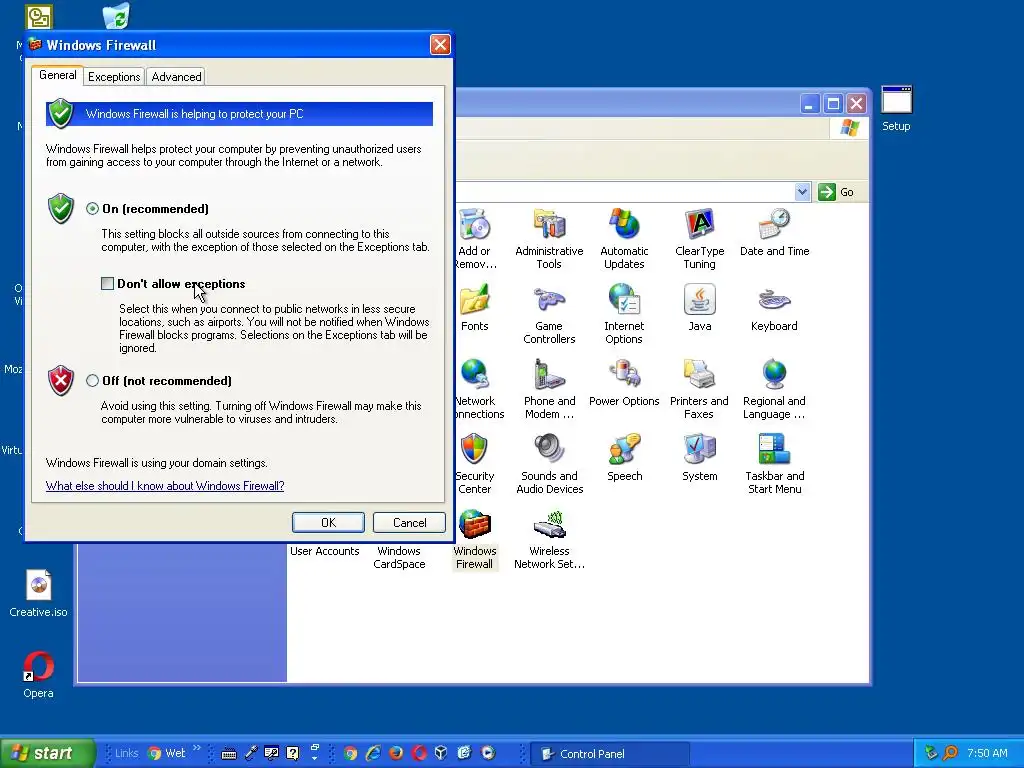
Task: Click the taskbar clock showing 7:50 AM
Action: [x=987, y=753]
